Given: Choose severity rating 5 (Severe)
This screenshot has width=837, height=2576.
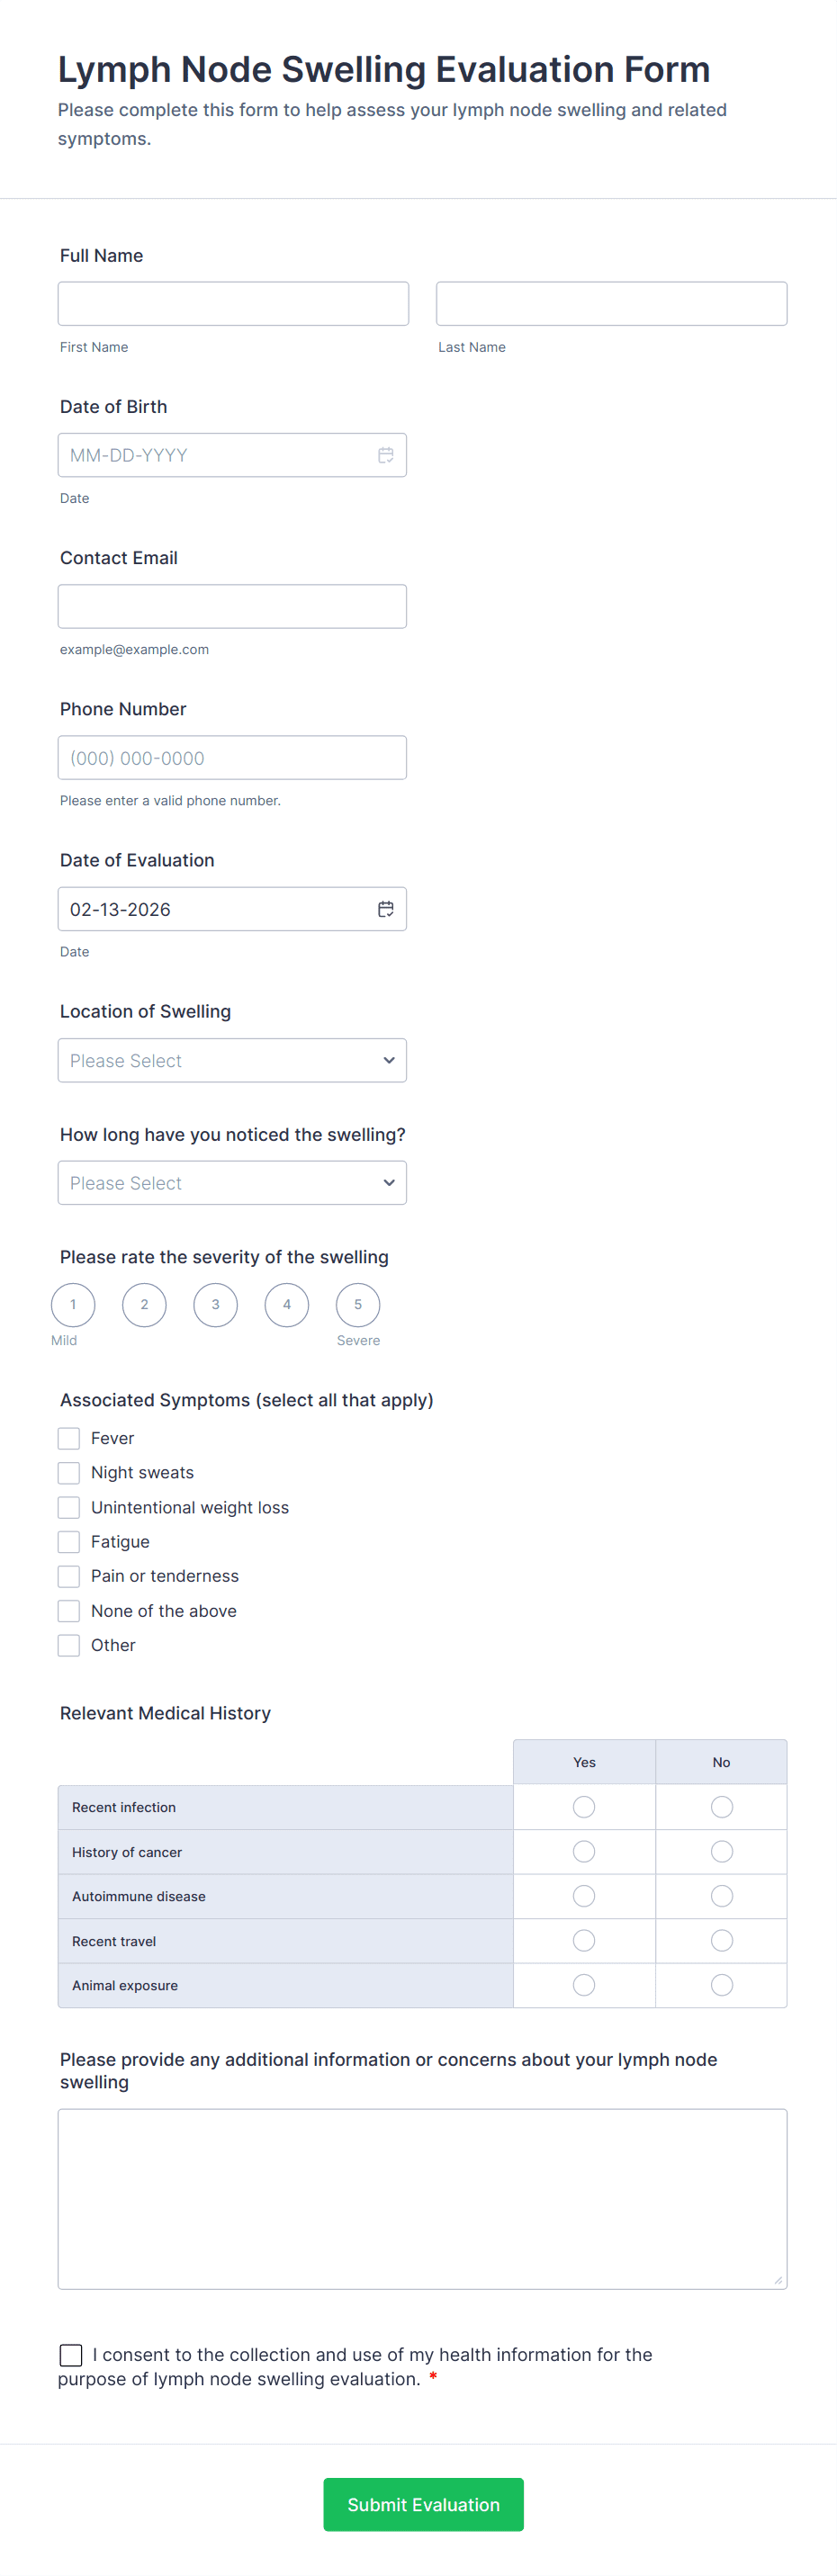Looking at the screenshot, I should (358, 1305).
